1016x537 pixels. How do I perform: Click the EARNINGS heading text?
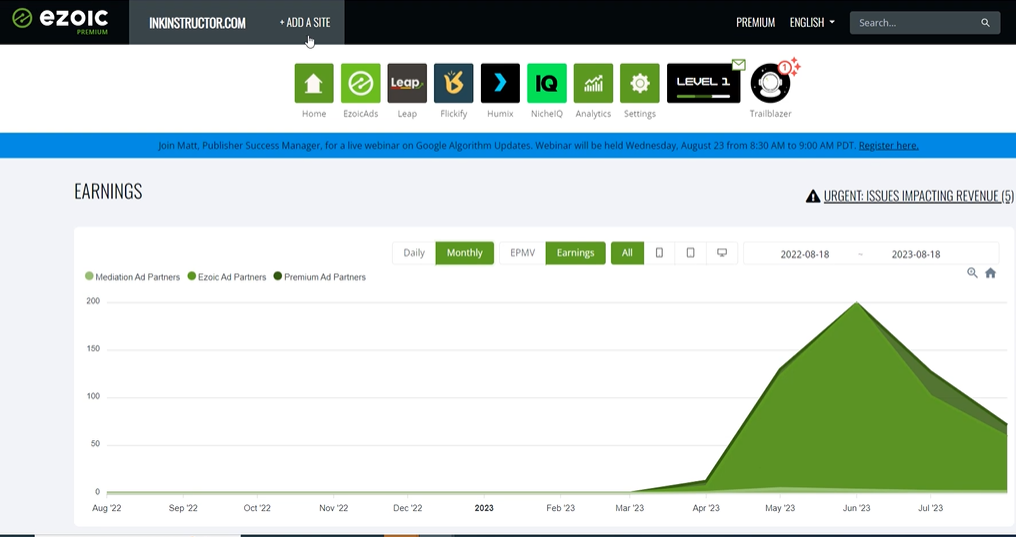click(x=108, y=191)
